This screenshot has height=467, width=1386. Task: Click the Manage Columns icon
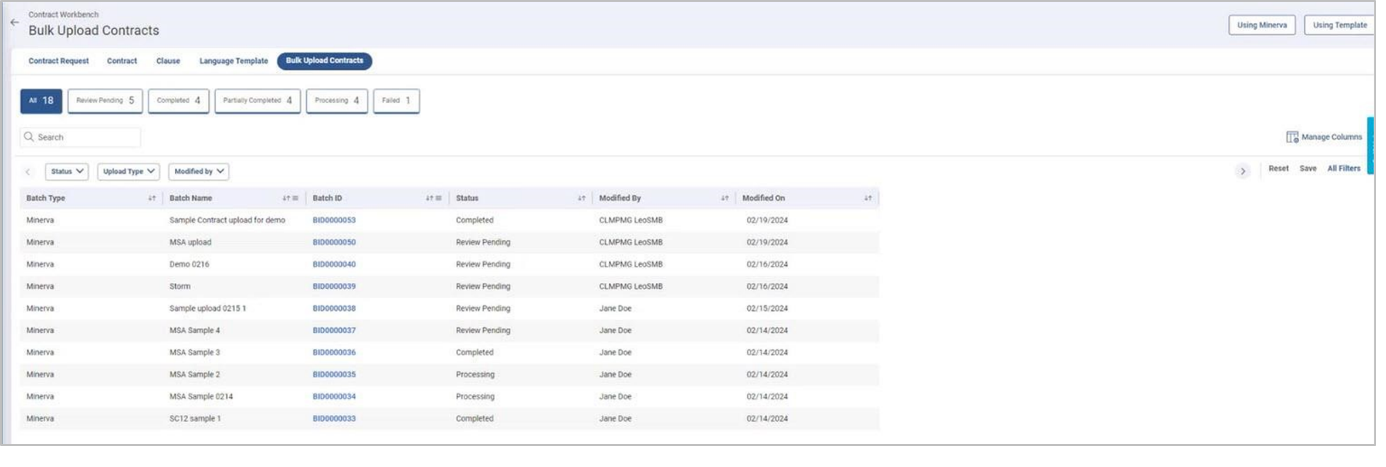click(1292, 137)
